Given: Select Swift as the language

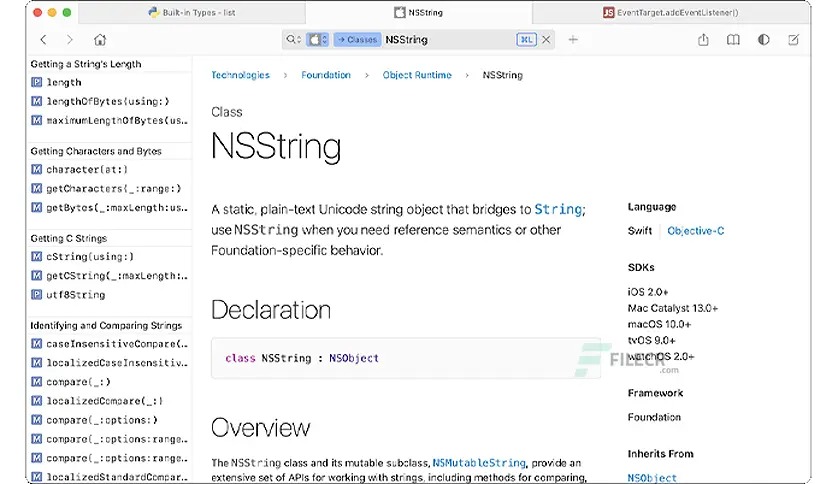Looking at the screenshot, I should tap(640, 231).
